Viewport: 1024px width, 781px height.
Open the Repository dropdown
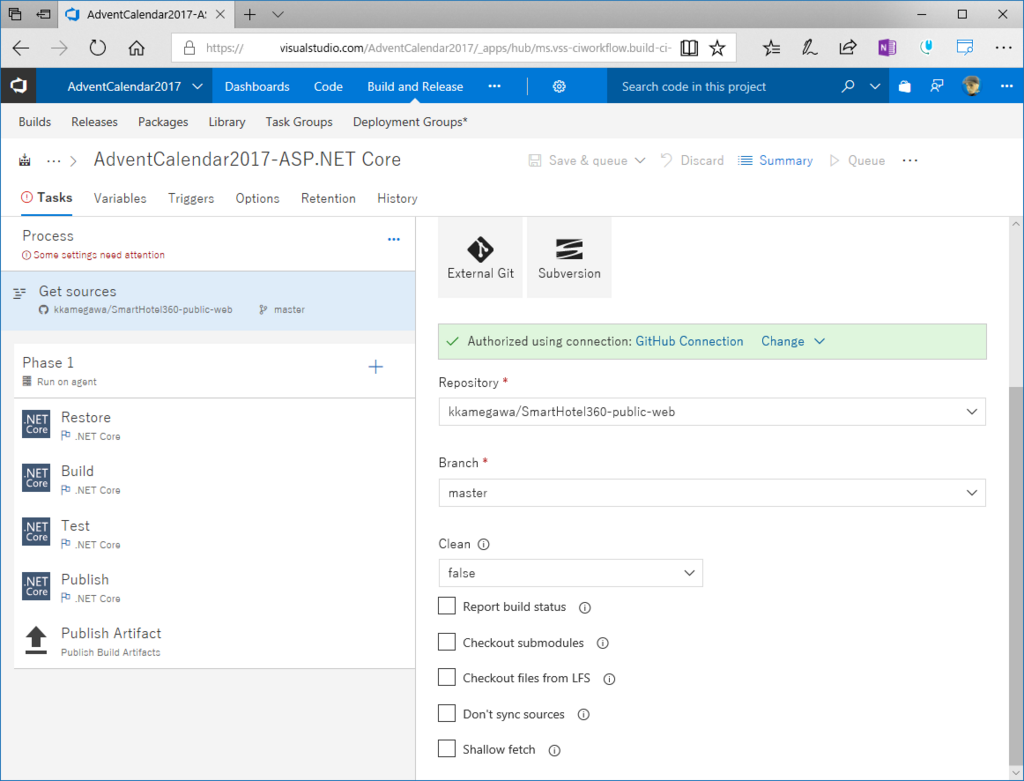click(712, 412)
